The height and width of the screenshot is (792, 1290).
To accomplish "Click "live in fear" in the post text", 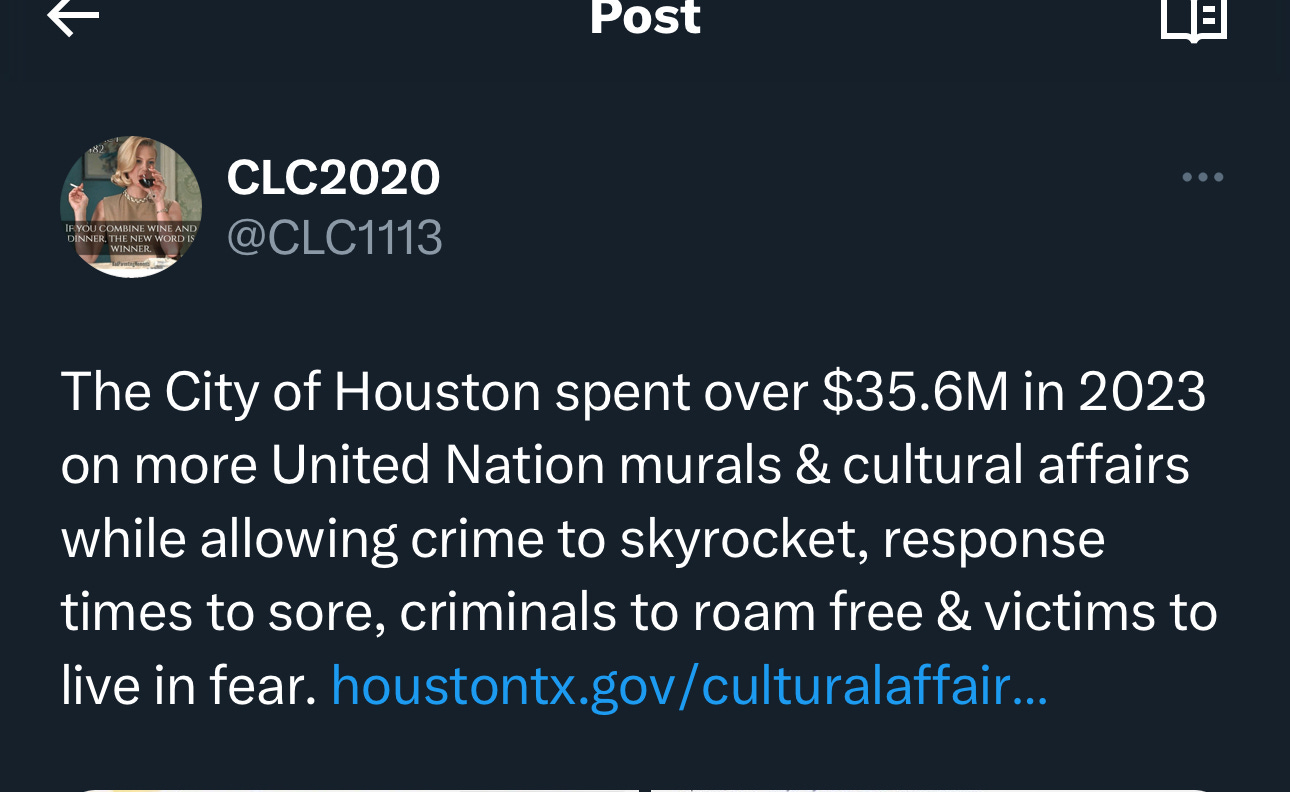I will coord(188,686).
